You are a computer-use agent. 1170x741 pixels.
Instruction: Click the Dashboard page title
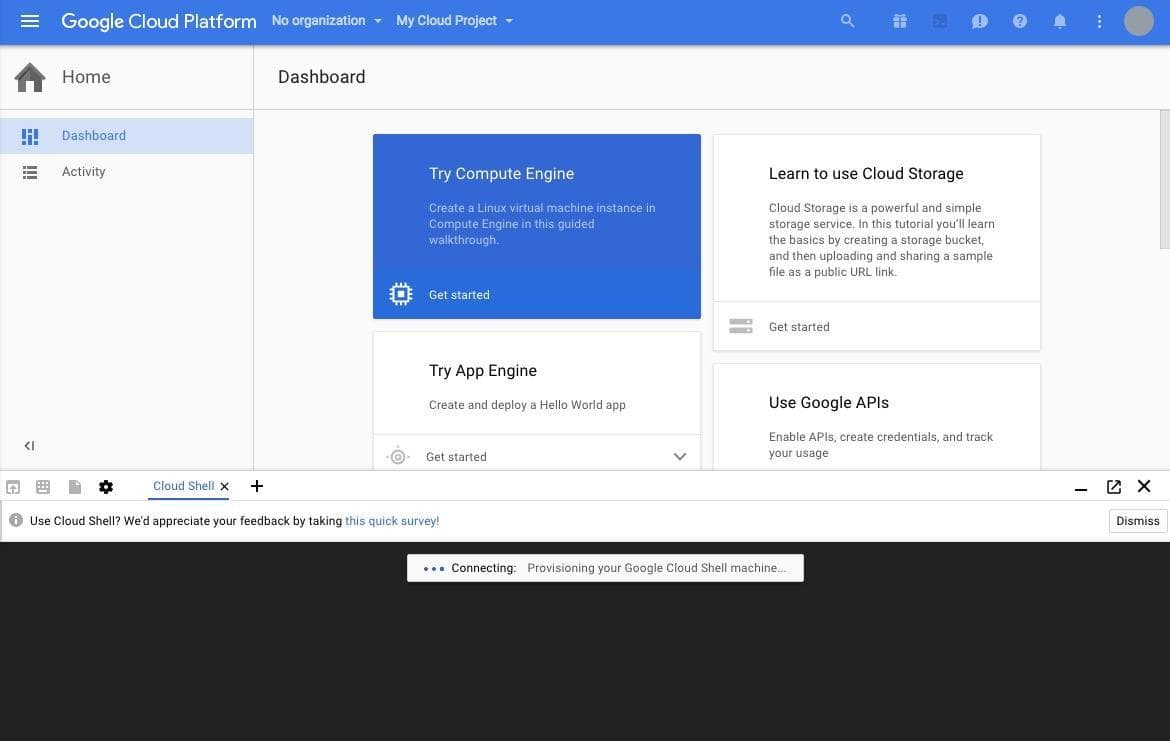pyautogui.click(x=322, y=77)
